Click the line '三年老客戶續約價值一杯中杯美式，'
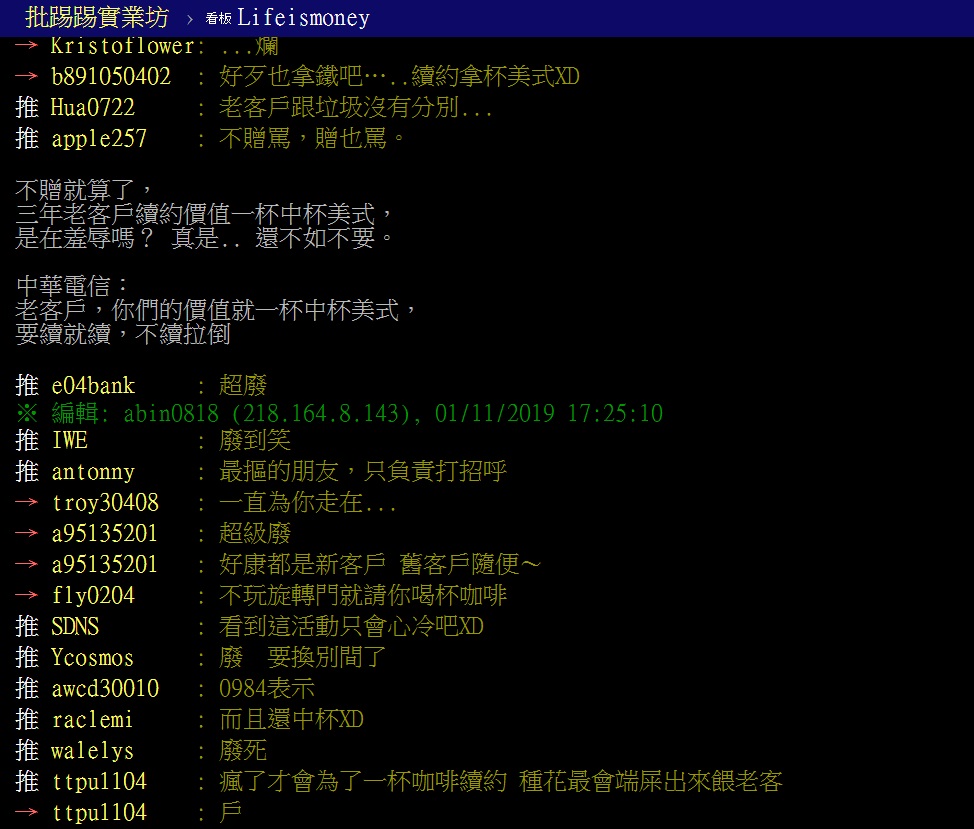 pos(204,214)
